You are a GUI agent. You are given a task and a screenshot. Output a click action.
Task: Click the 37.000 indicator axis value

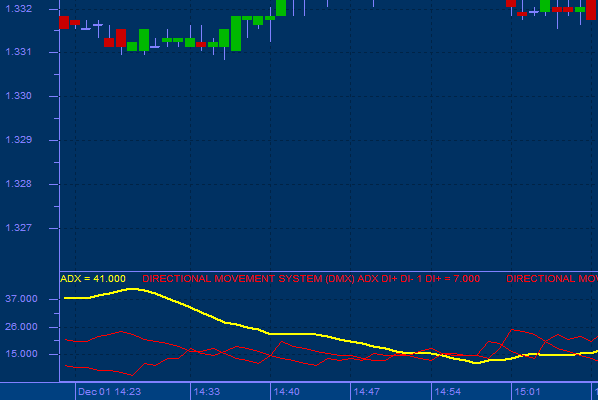[x=21, y=299]
